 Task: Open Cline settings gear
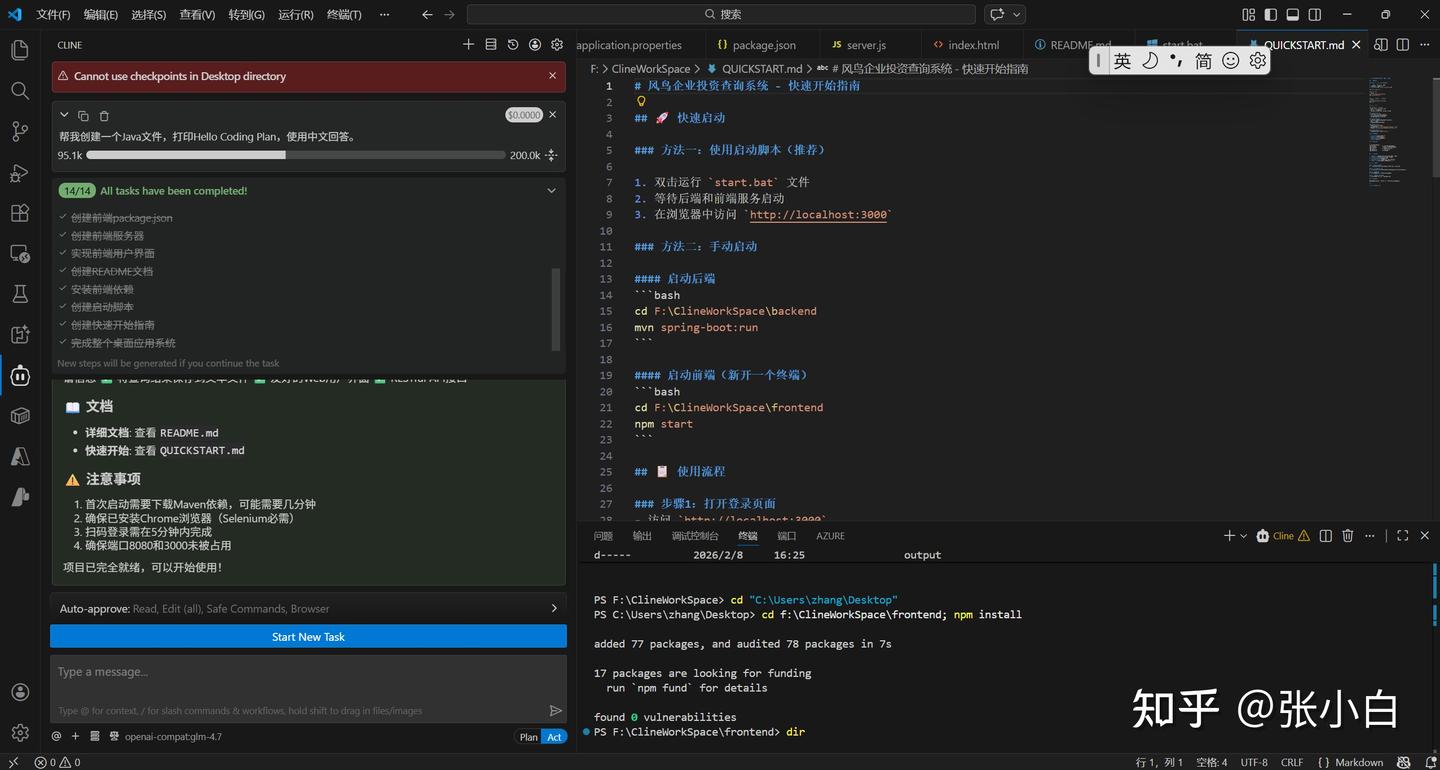click(x=557, y=44)
